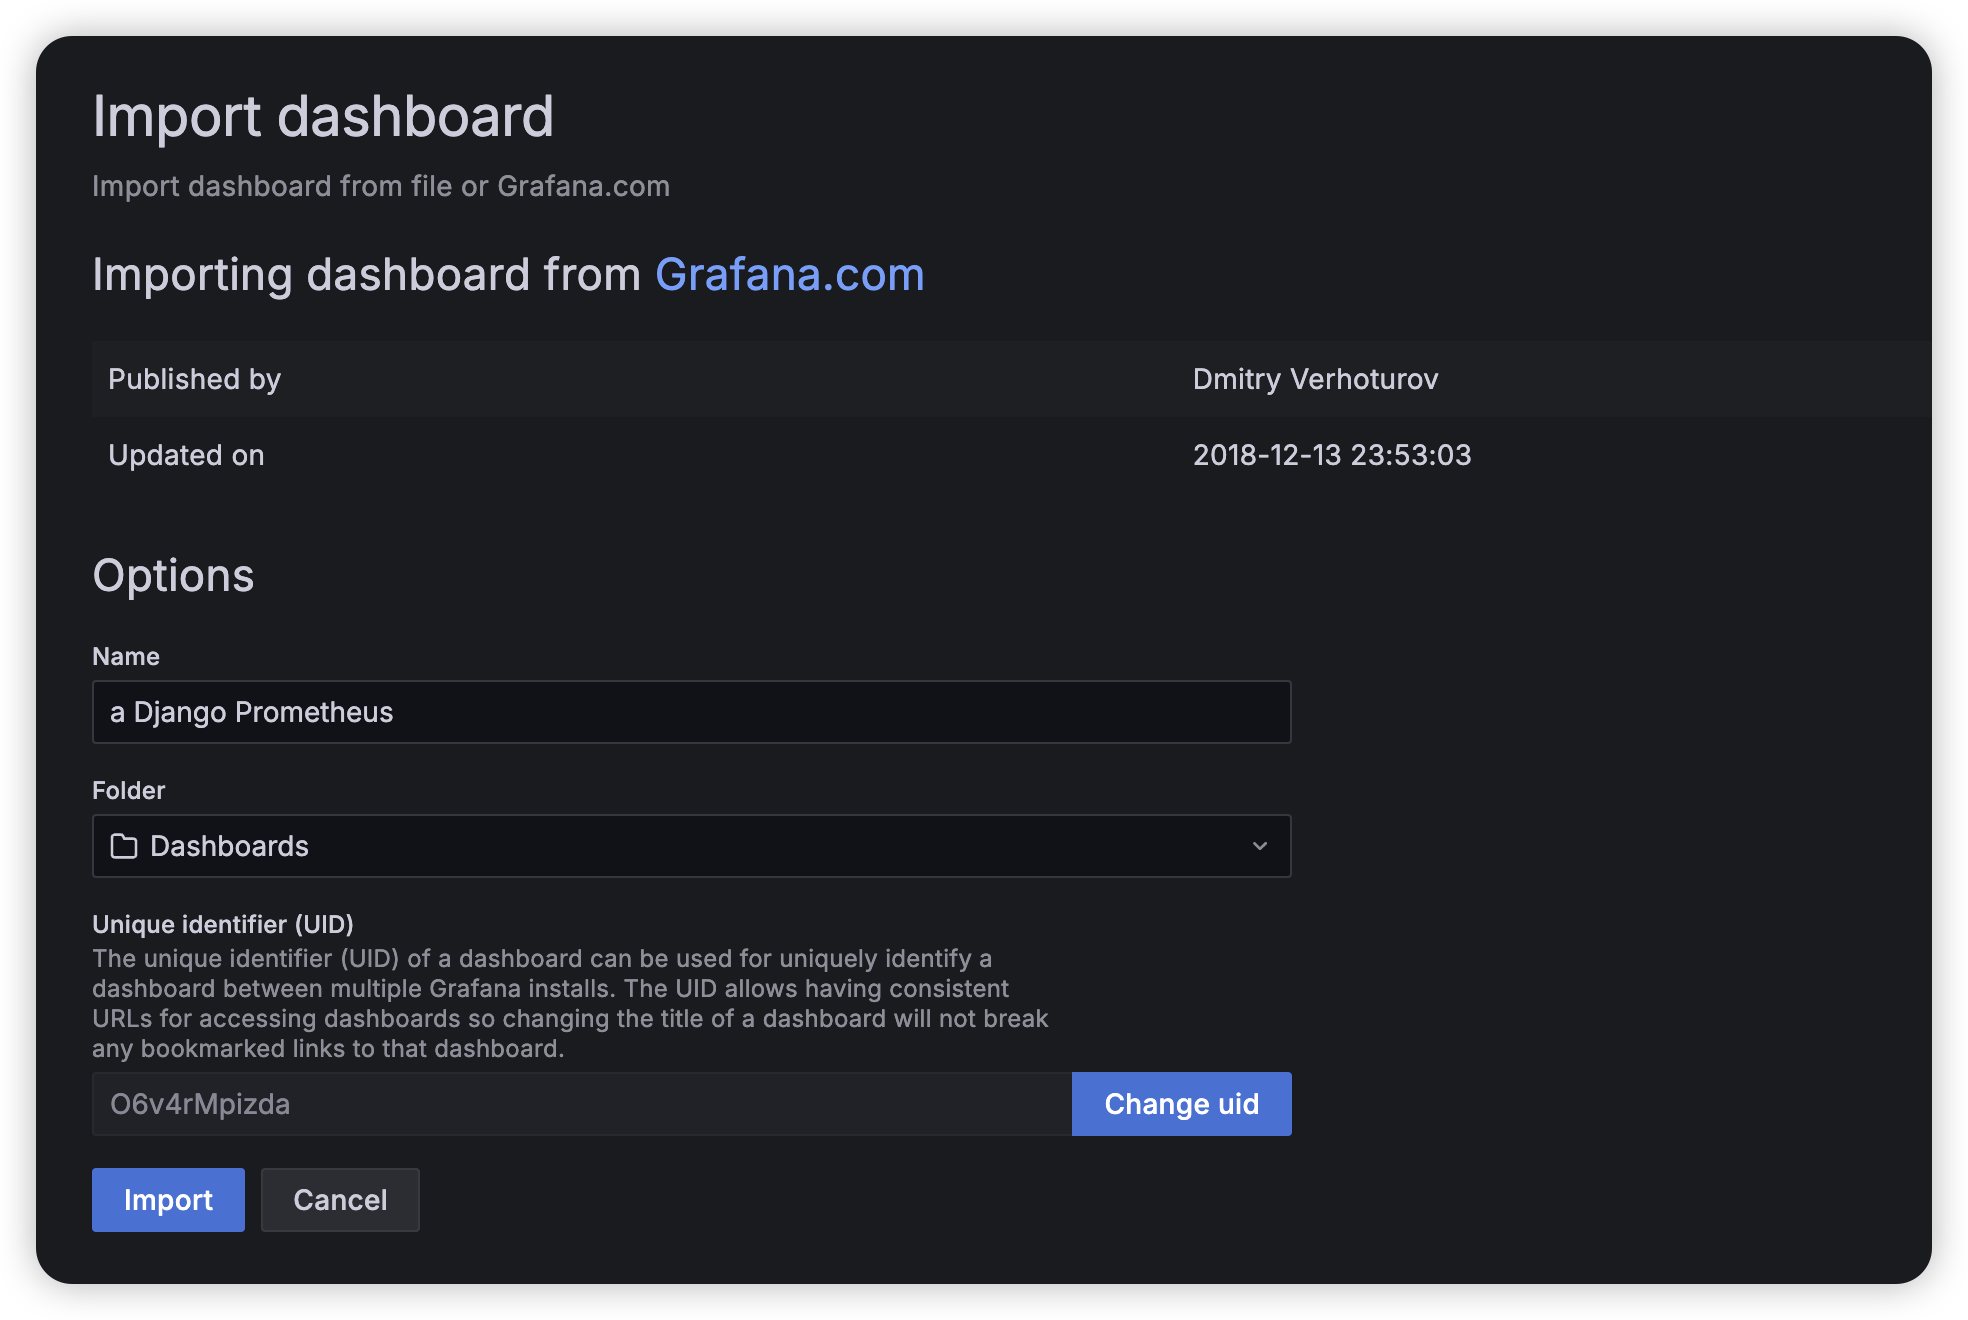Click the Import button
The width and height of the screenshot is (1968, 1320).
pos(168,1200)
